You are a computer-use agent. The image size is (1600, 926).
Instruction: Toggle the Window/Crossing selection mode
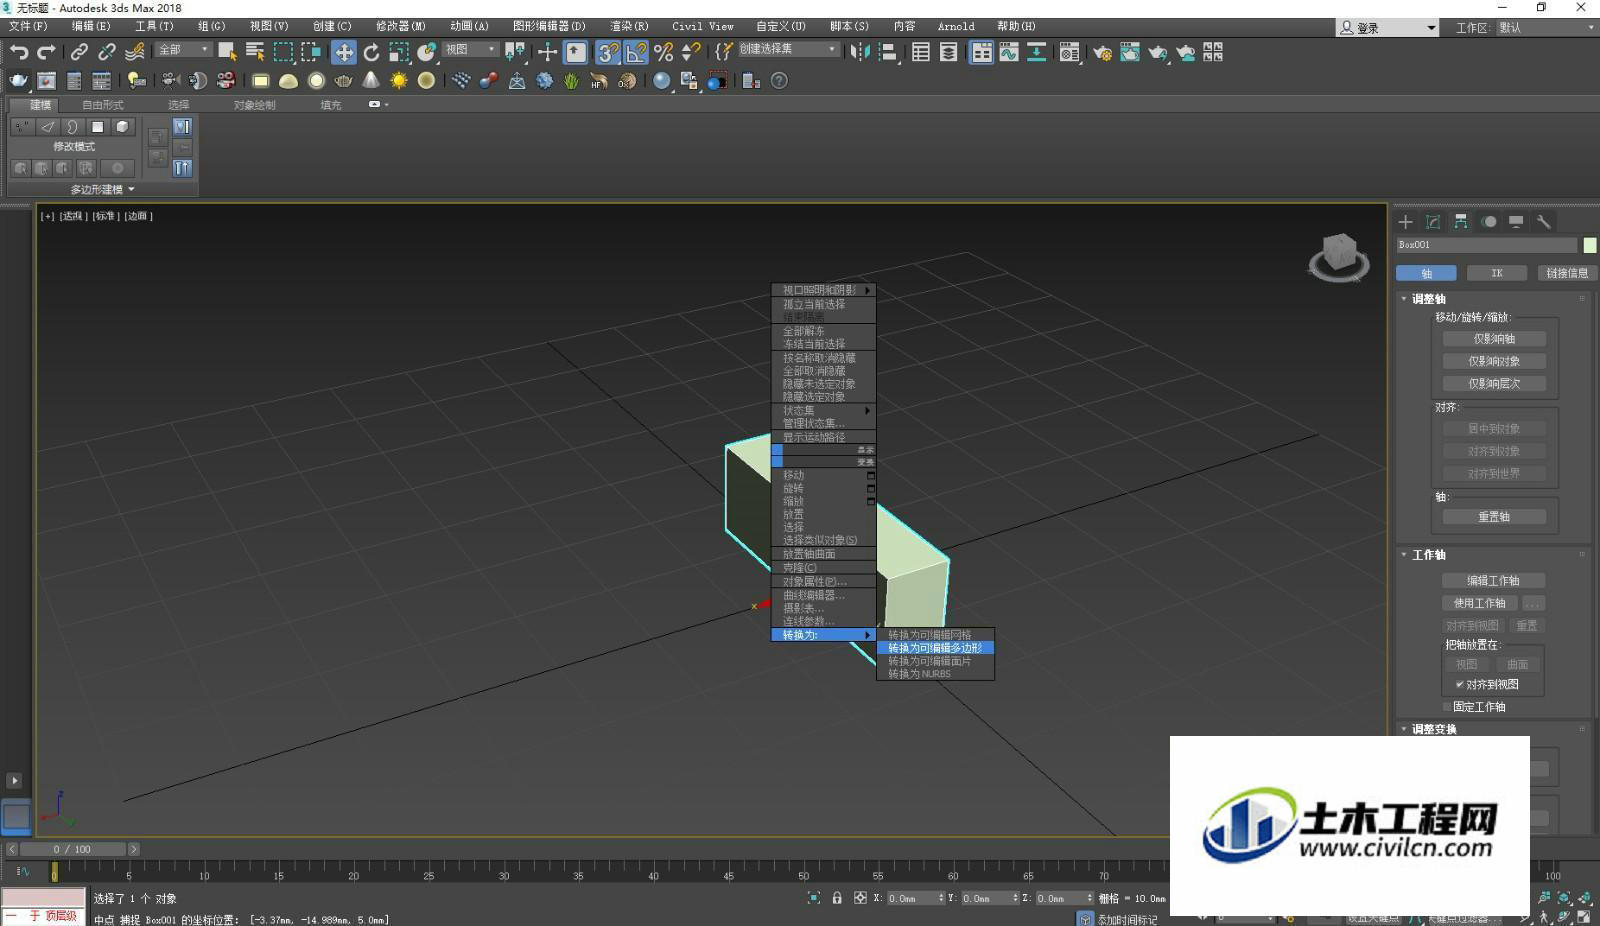pyautogui.click(x=312, y=52)
